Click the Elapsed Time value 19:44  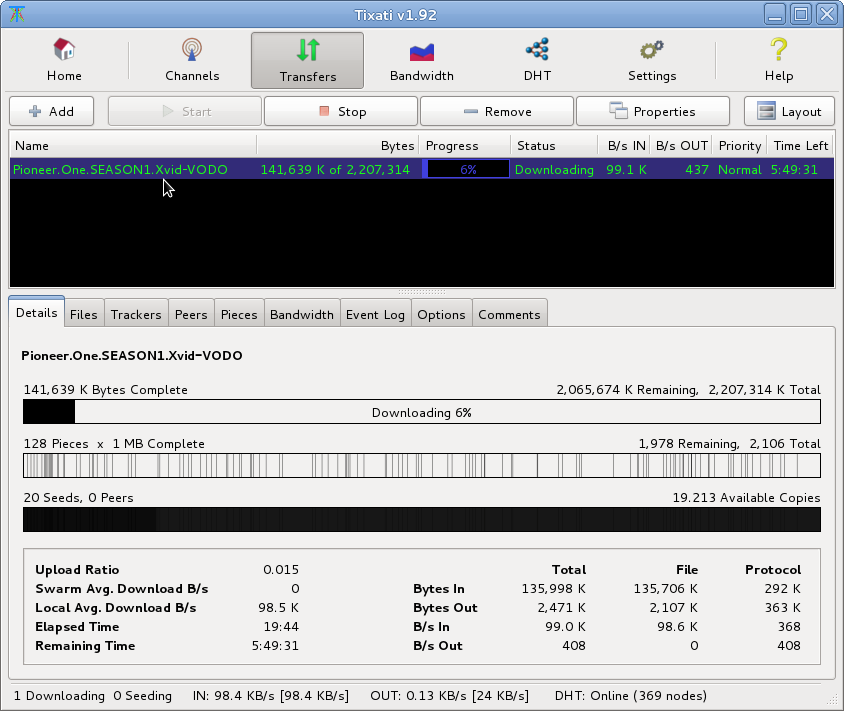coord(281,626)
